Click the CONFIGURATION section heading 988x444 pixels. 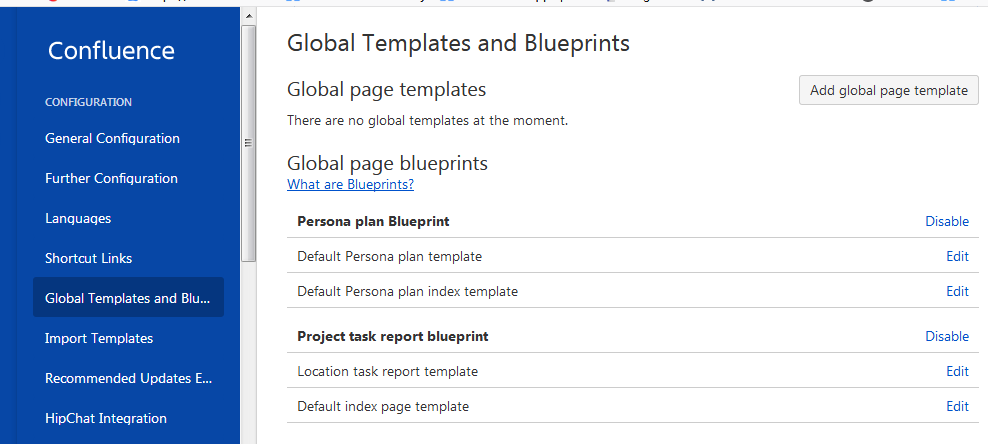click(88, 102)
